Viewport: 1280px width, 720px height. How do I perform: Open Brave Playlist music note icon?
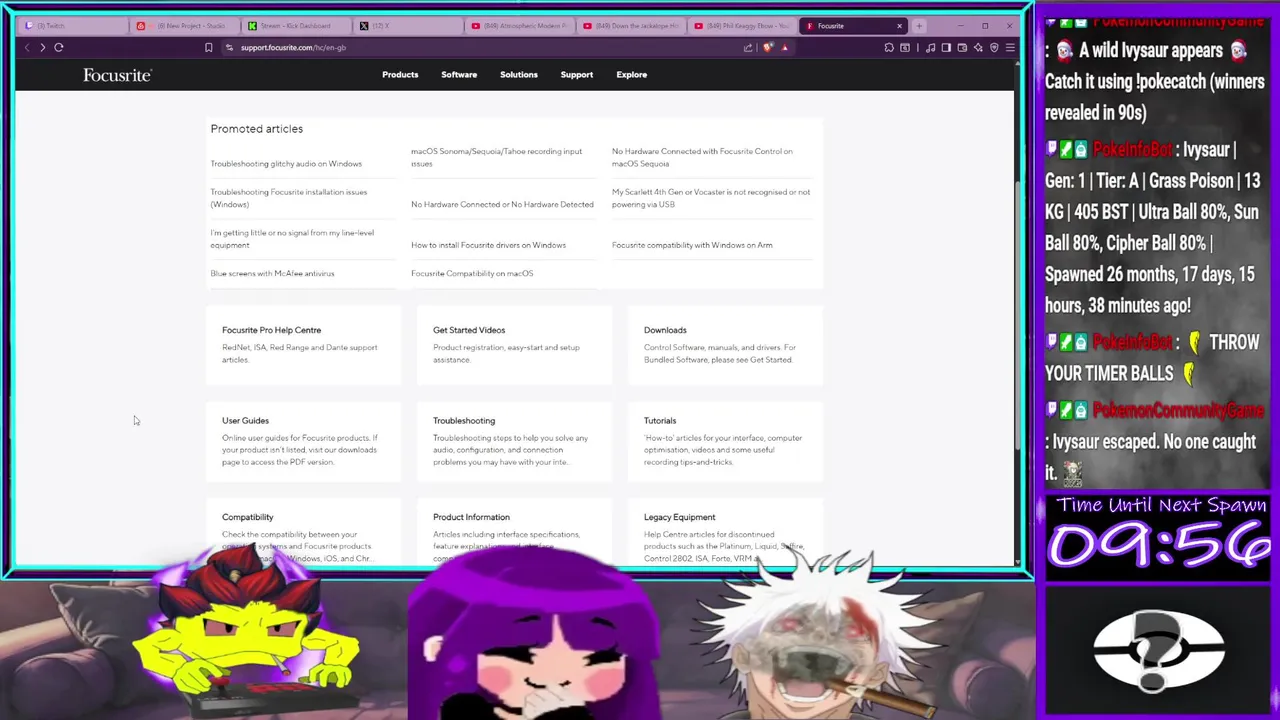click(x=930, y=47)
